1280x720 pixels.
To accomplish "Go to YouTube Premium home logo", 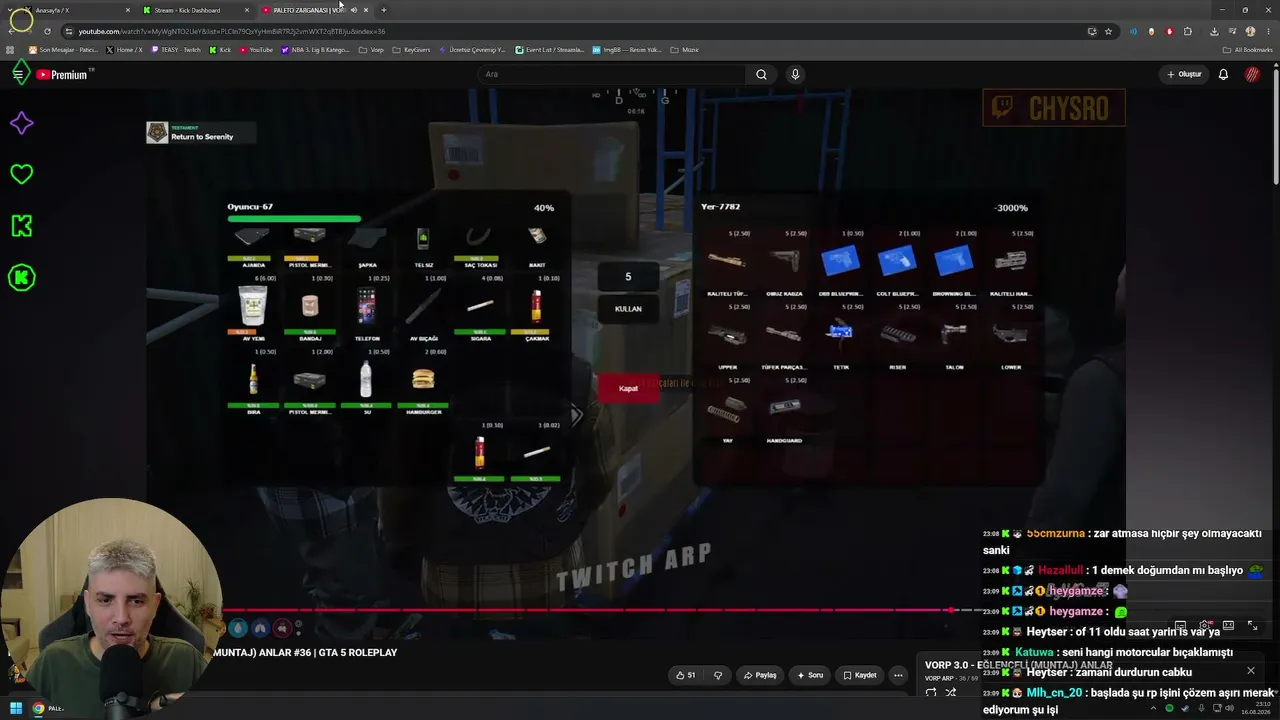I will click(x=62, y=75).
